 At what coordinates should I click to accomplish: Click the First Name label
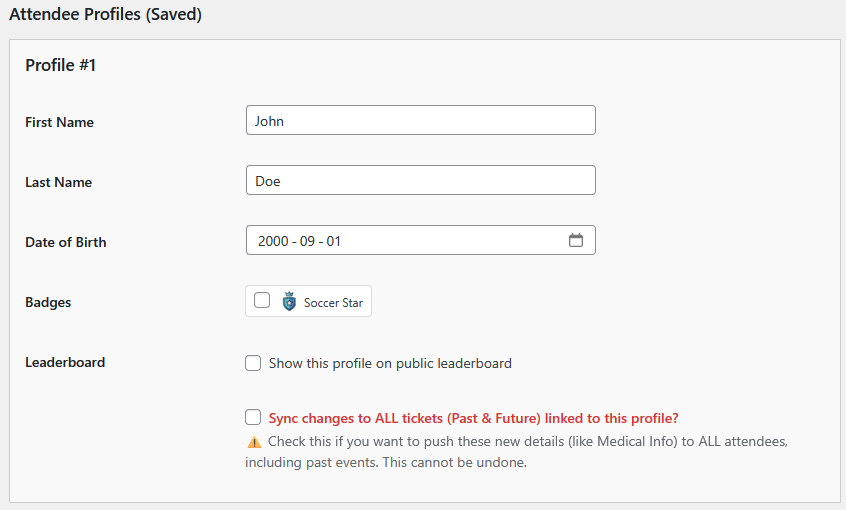59,122
